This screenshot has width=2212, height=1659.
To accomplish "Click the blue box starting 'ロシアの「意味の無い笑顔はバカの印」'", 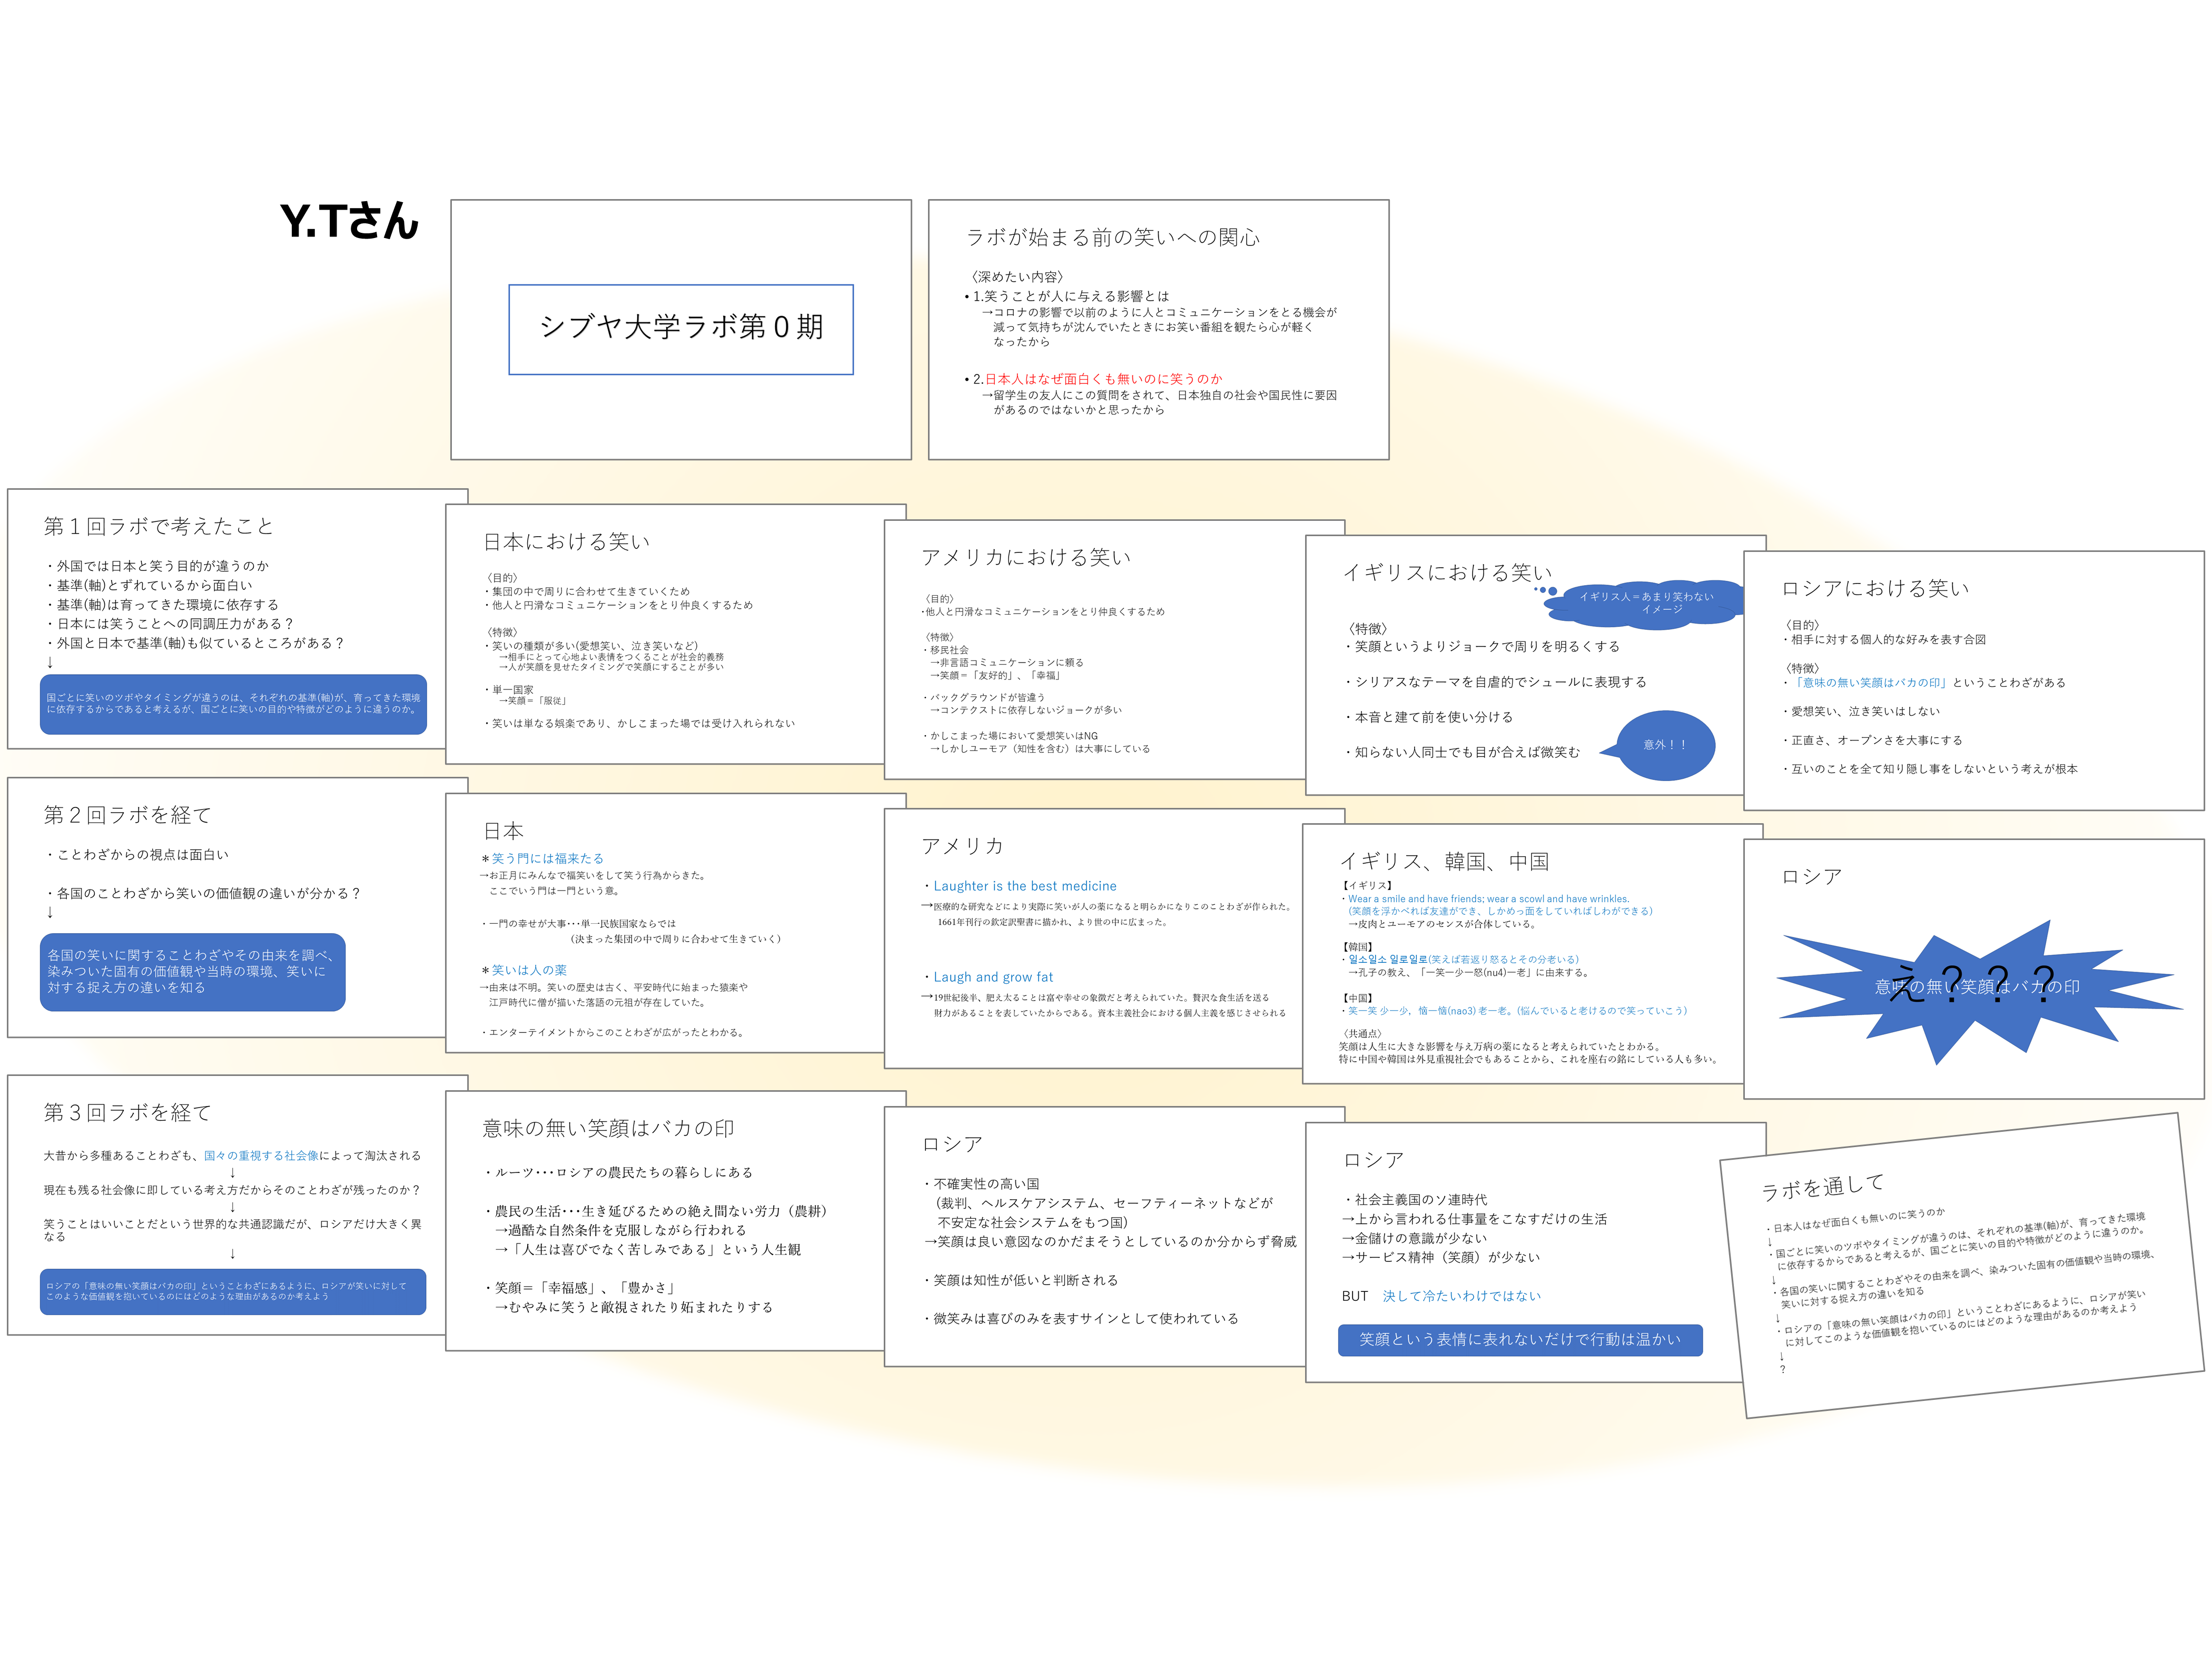I will coord(233,1292).
